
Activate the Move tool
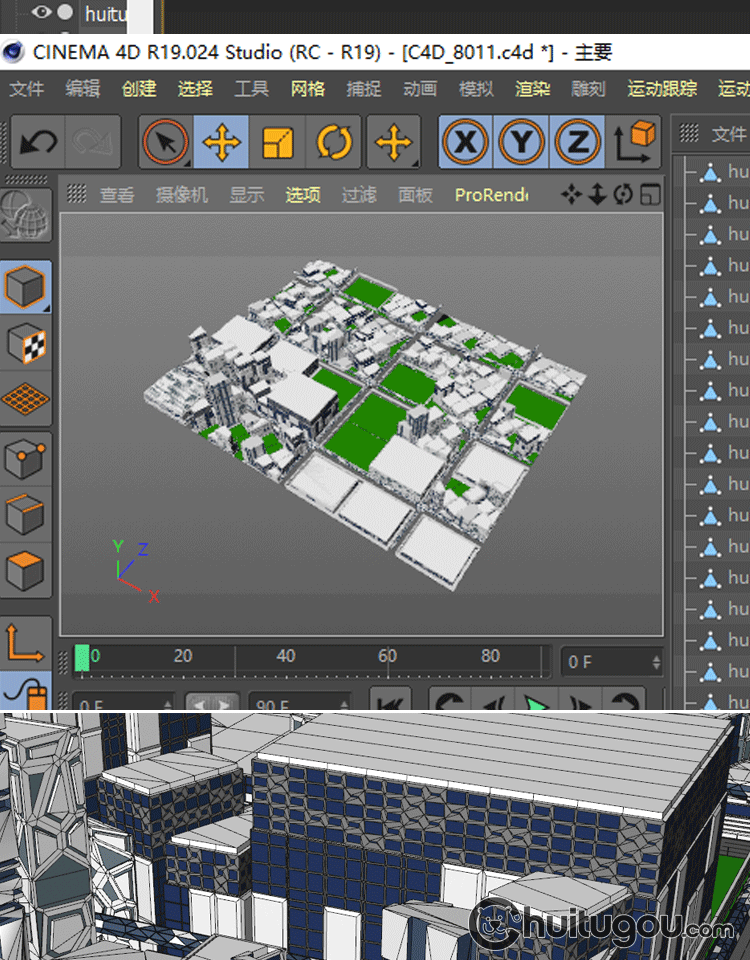(x=221, y=142)
